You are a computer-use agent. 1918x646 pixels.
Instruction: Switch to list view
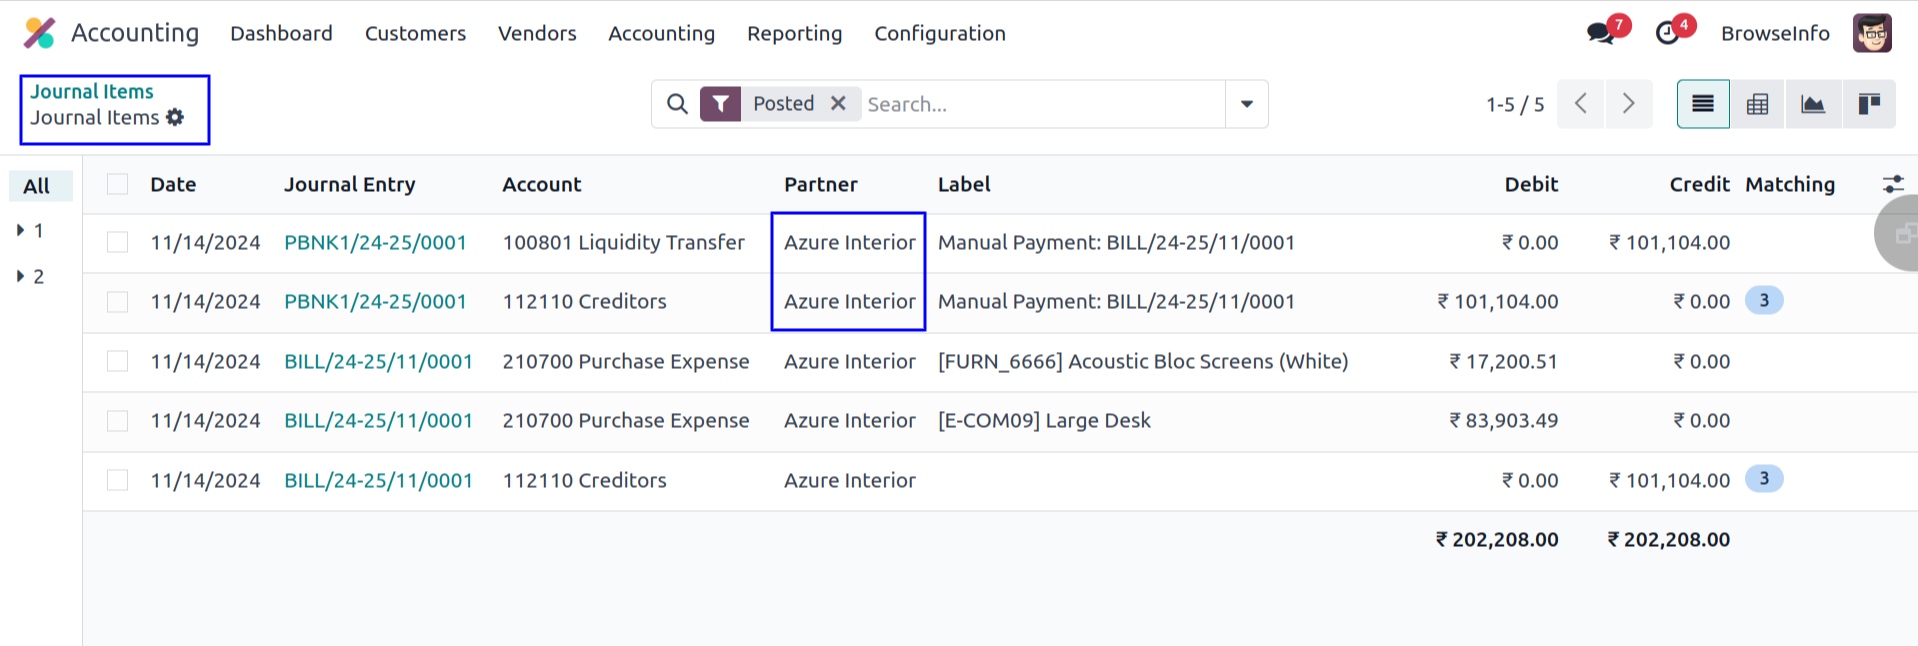point(1703,104)
